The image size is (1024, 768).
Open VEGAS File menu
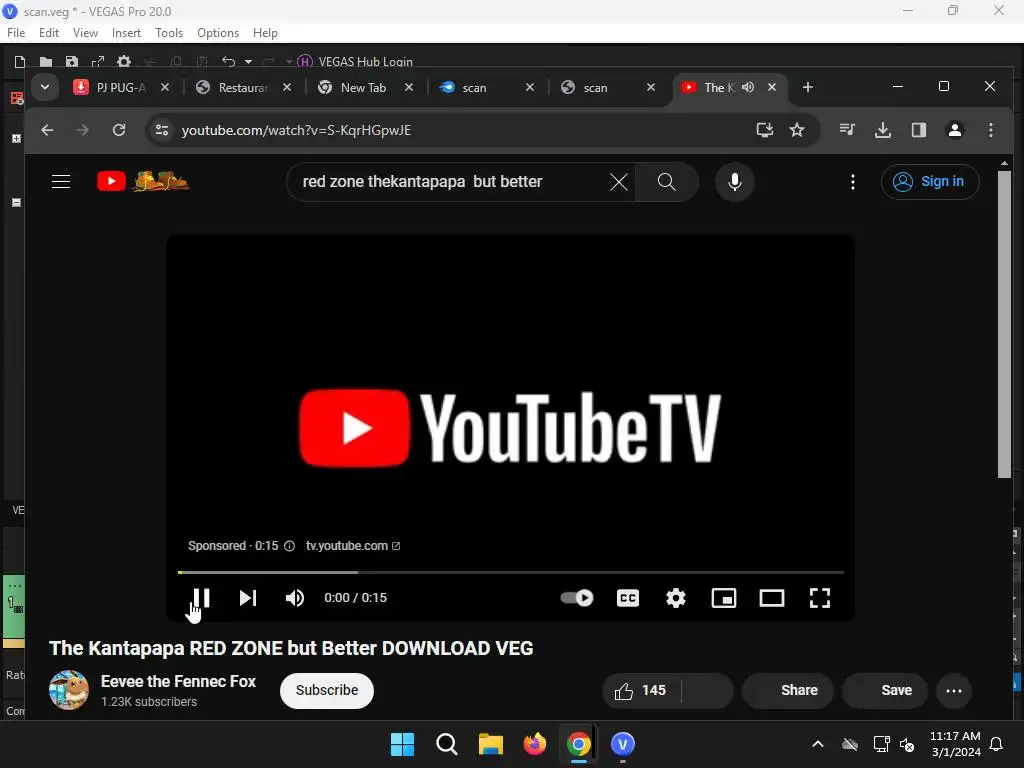(x=16, y=33)
